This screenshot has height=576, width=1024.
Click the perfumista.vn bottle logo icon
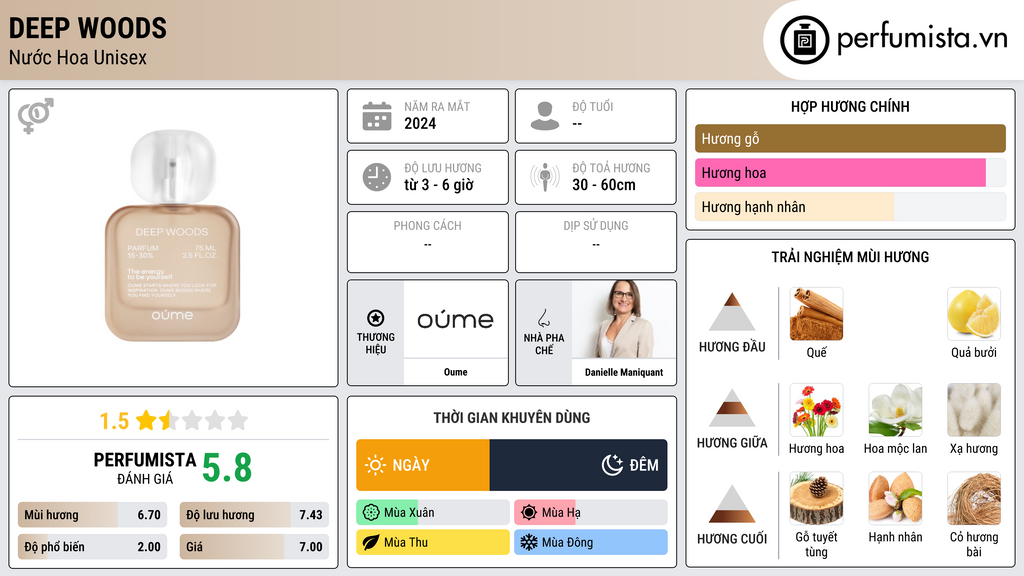[x=804, y=40]
